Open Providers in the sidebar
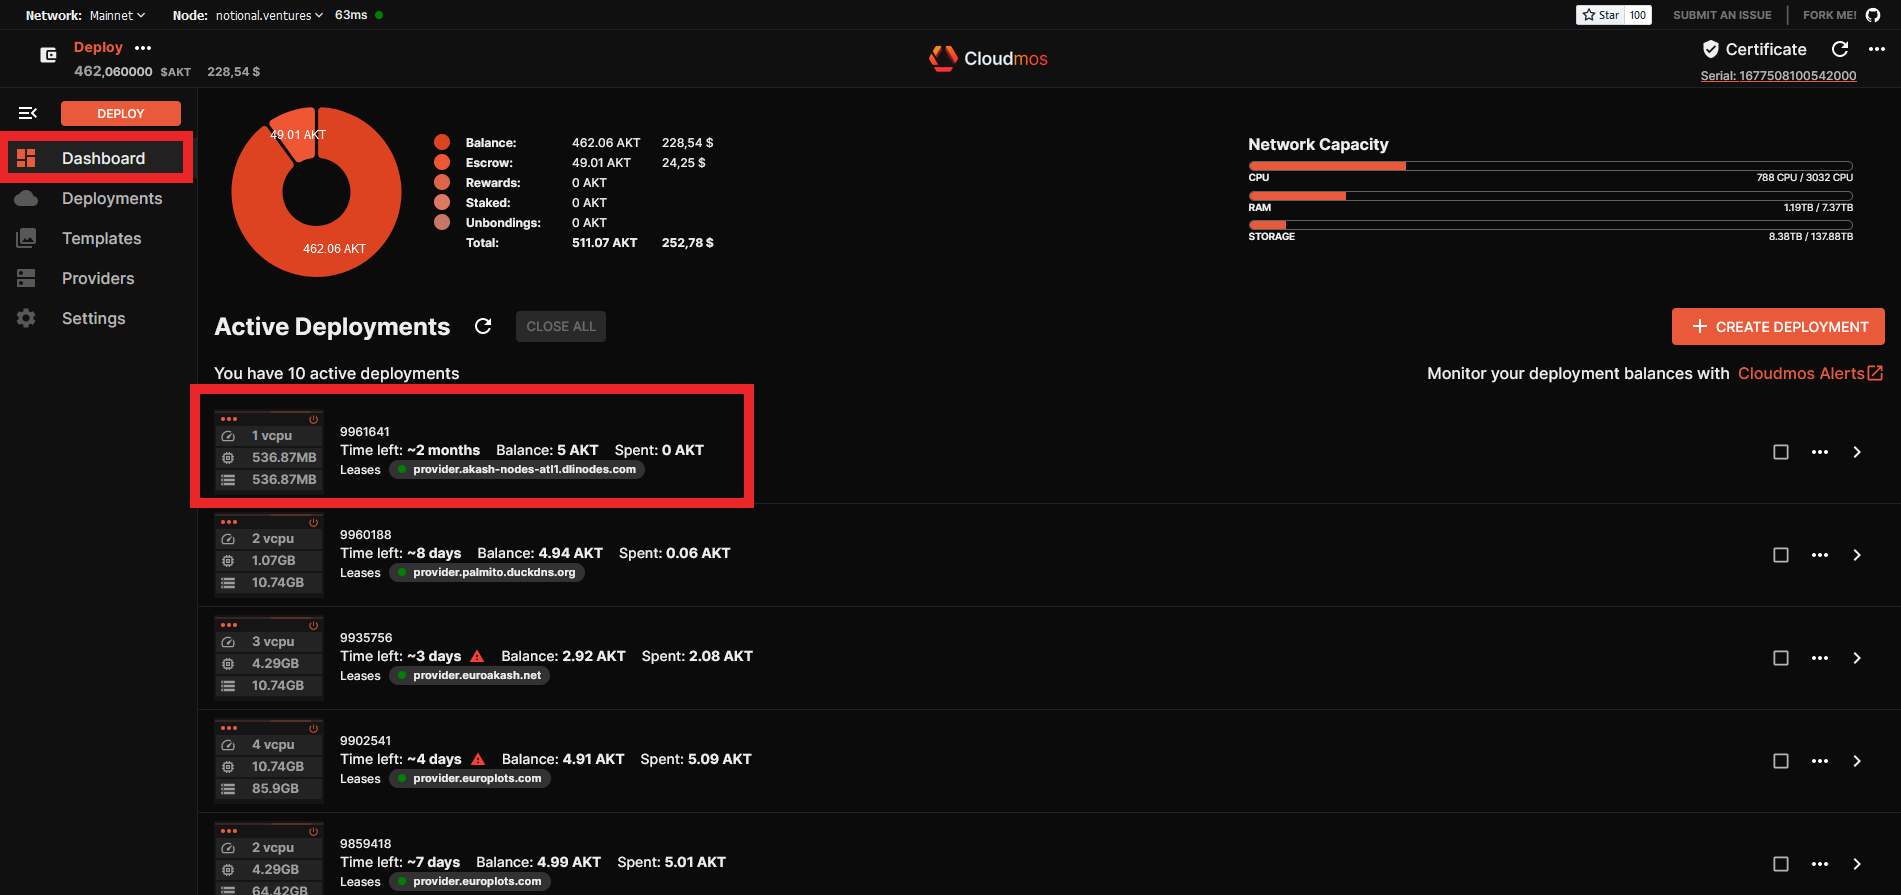The width and height of the screenshot is (1901, 895). pos(97,278)
